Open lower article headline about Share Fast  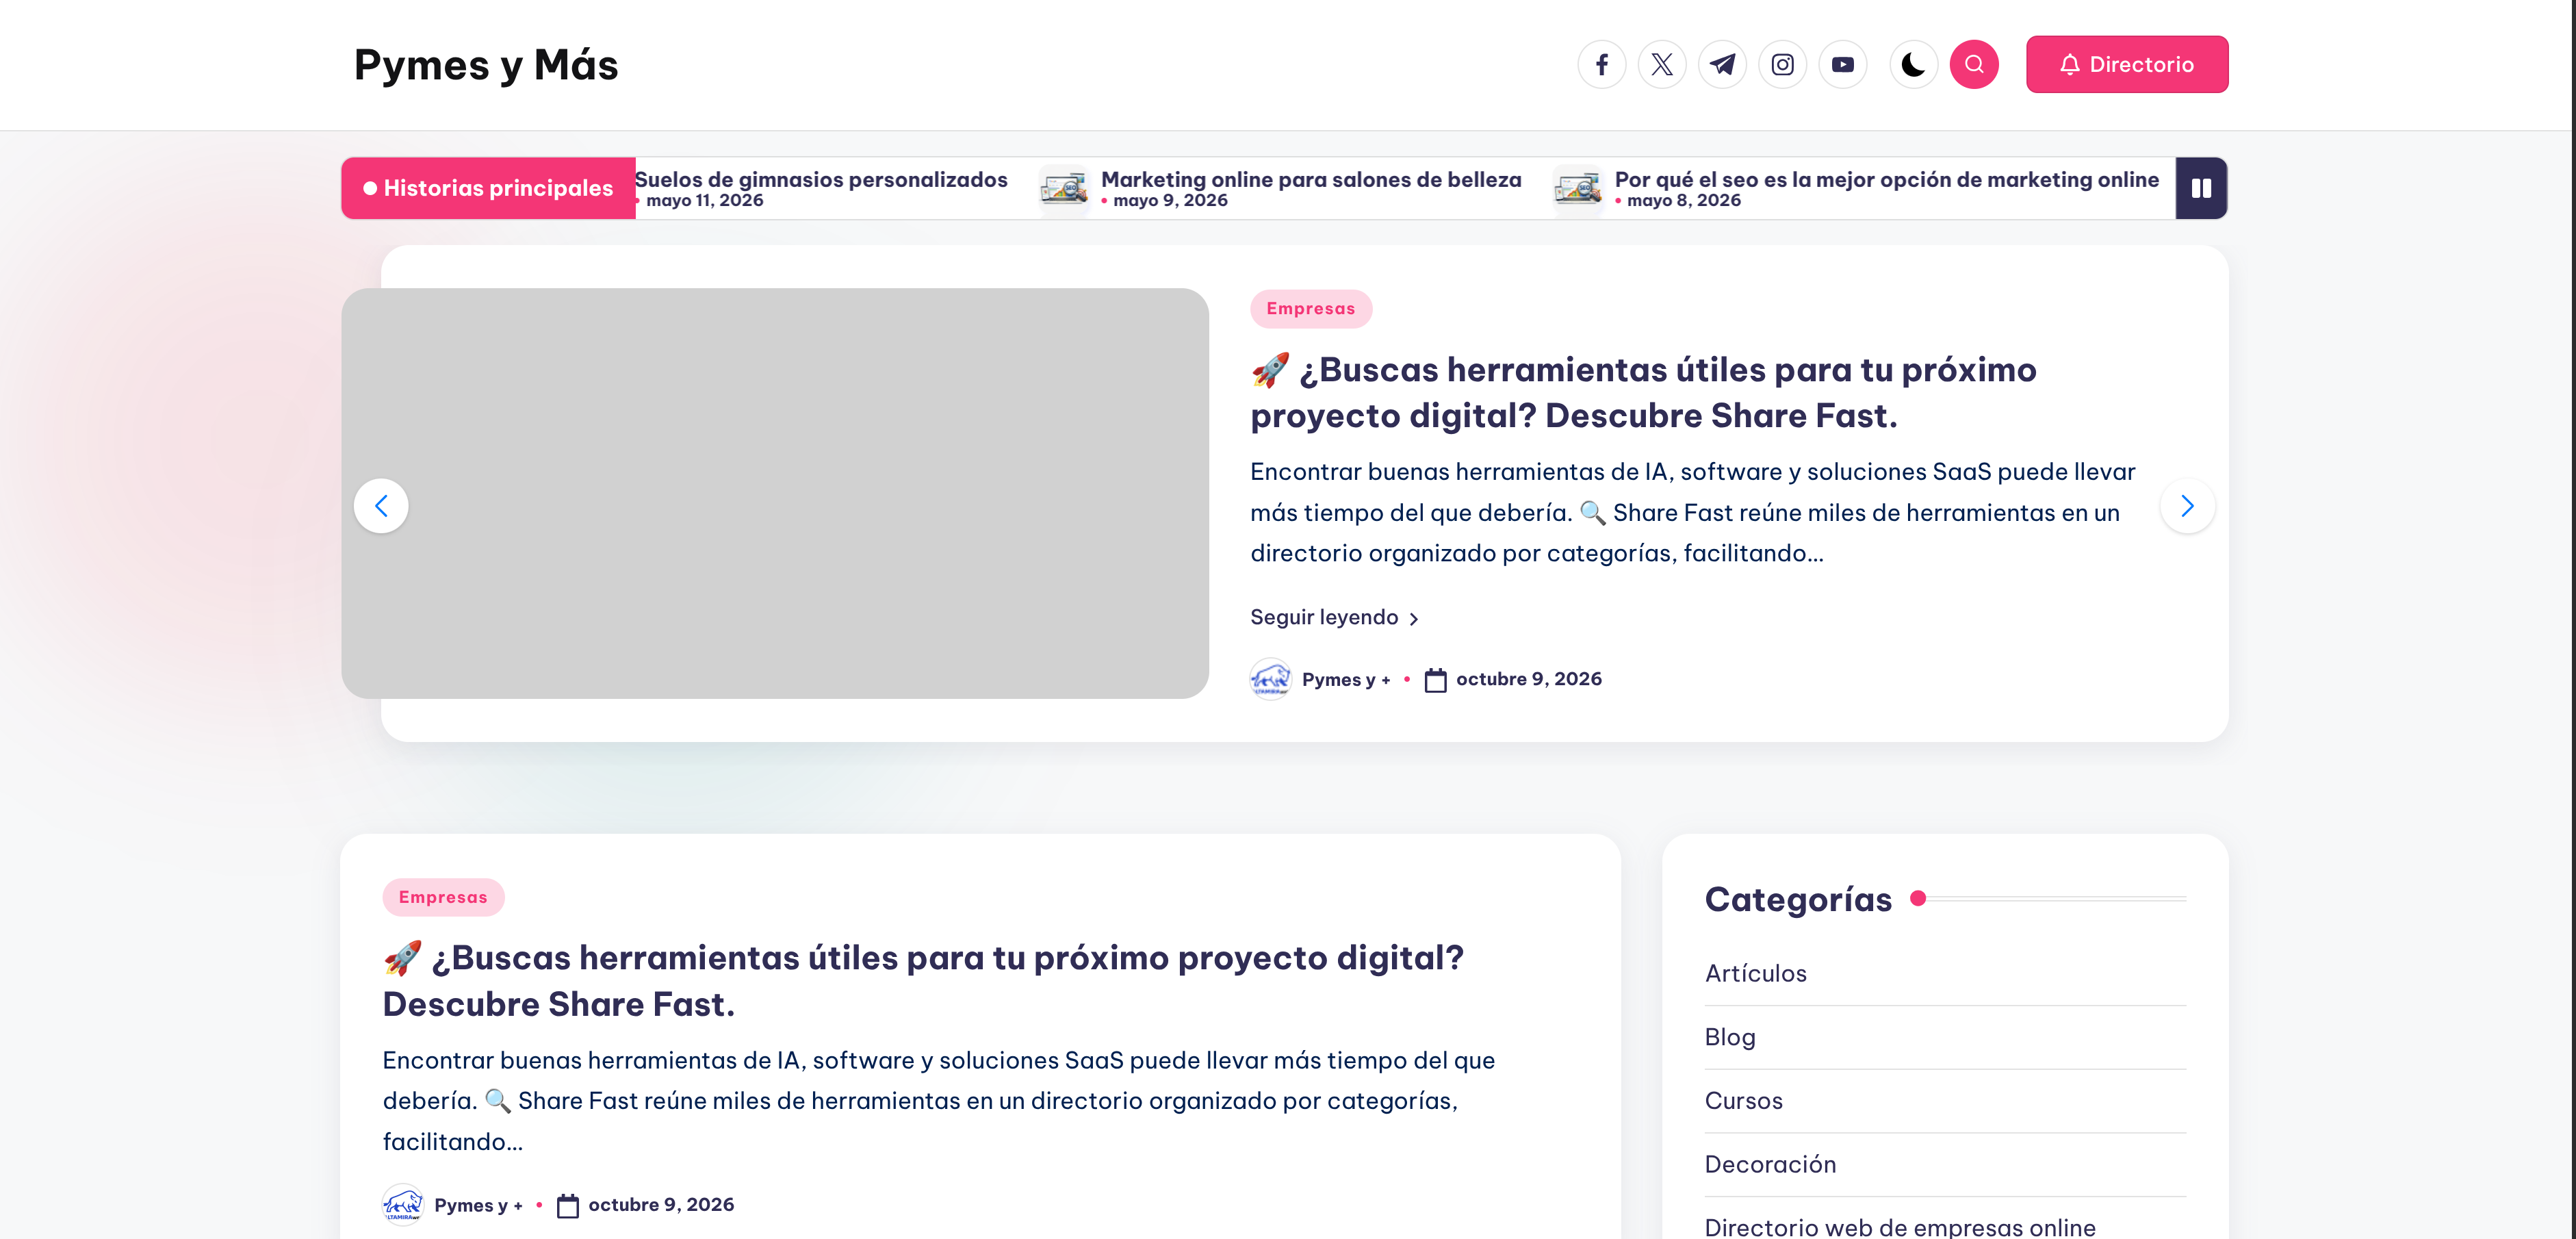coord(923,981)
